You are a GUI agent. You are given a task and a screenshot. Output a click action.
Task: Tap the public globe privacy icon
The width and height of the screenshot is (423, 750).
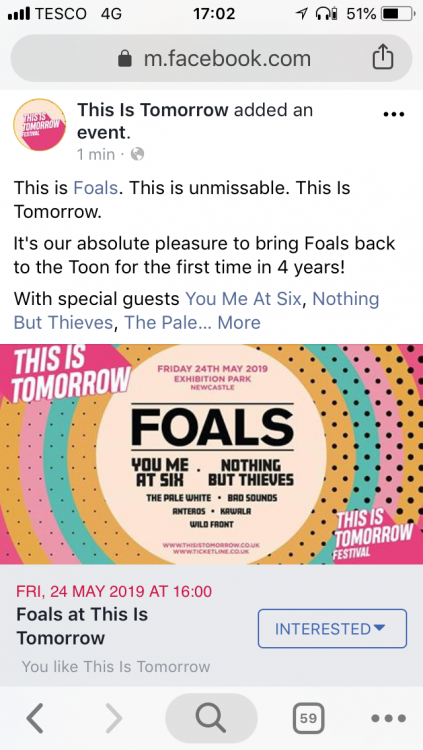(137, 154)
